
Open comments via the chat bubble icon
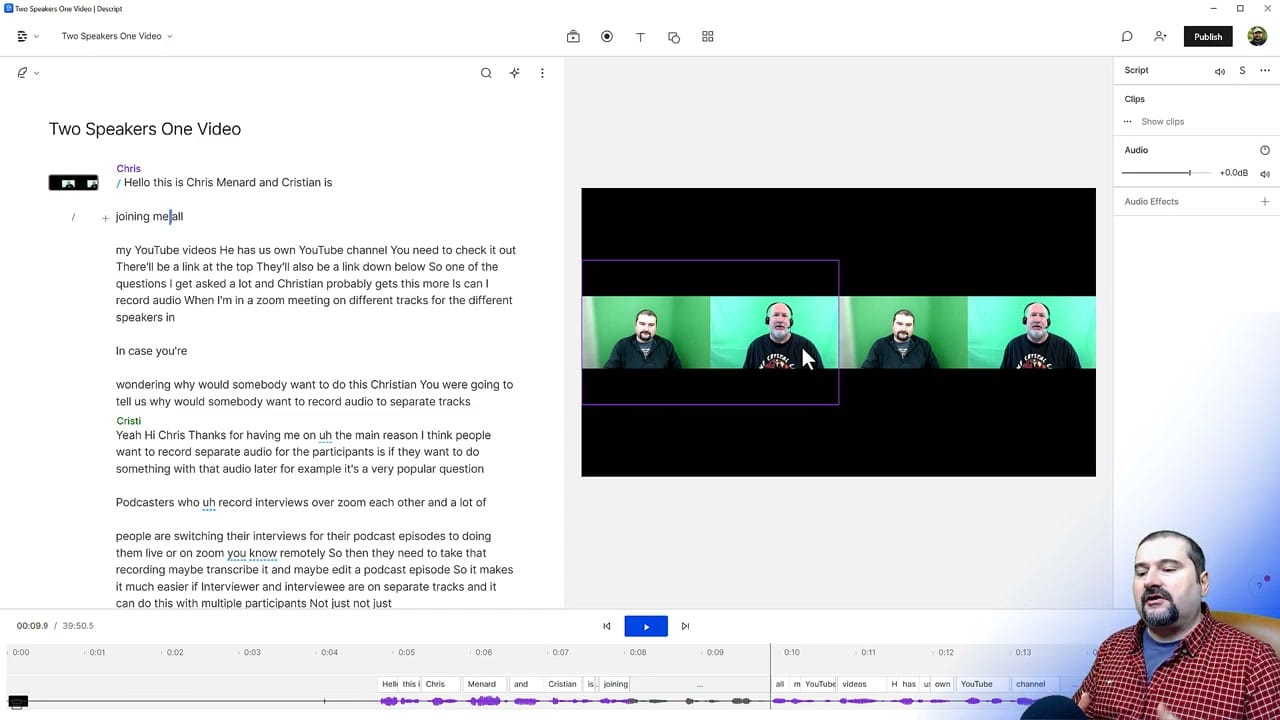(x=1127, y=36)
